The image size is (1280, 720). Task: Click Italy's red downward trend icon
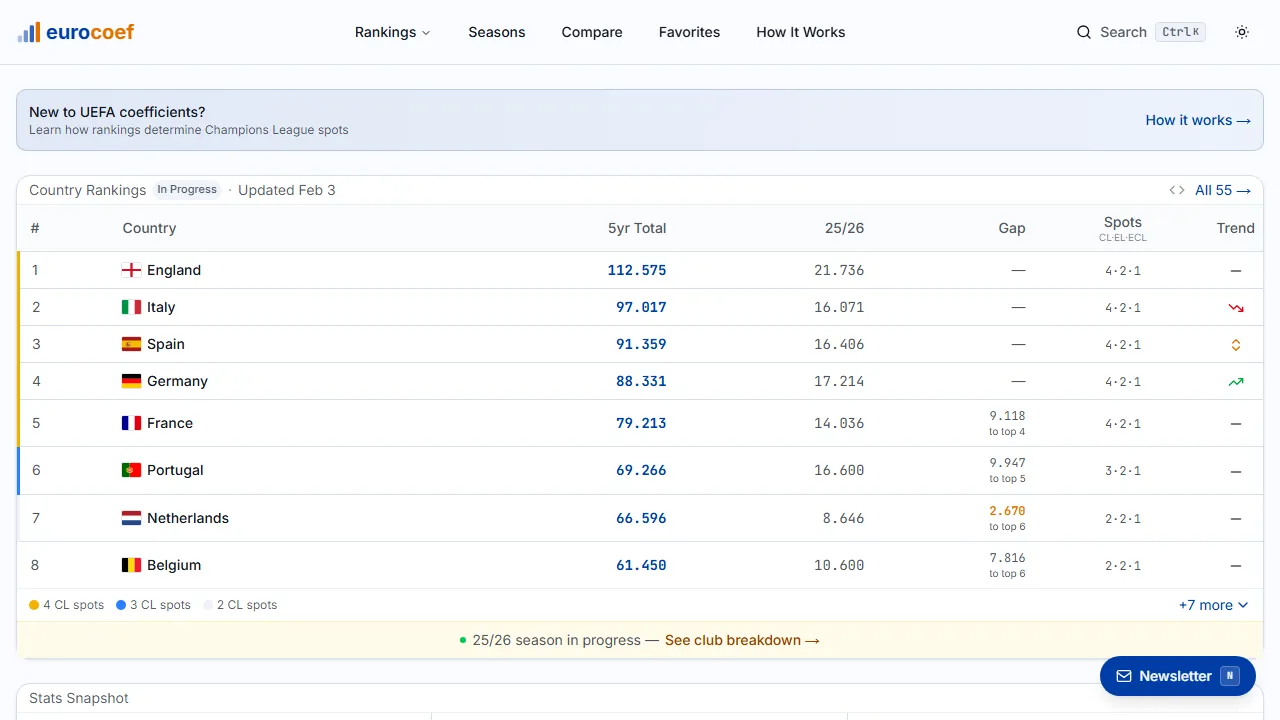coord(1235,307)
